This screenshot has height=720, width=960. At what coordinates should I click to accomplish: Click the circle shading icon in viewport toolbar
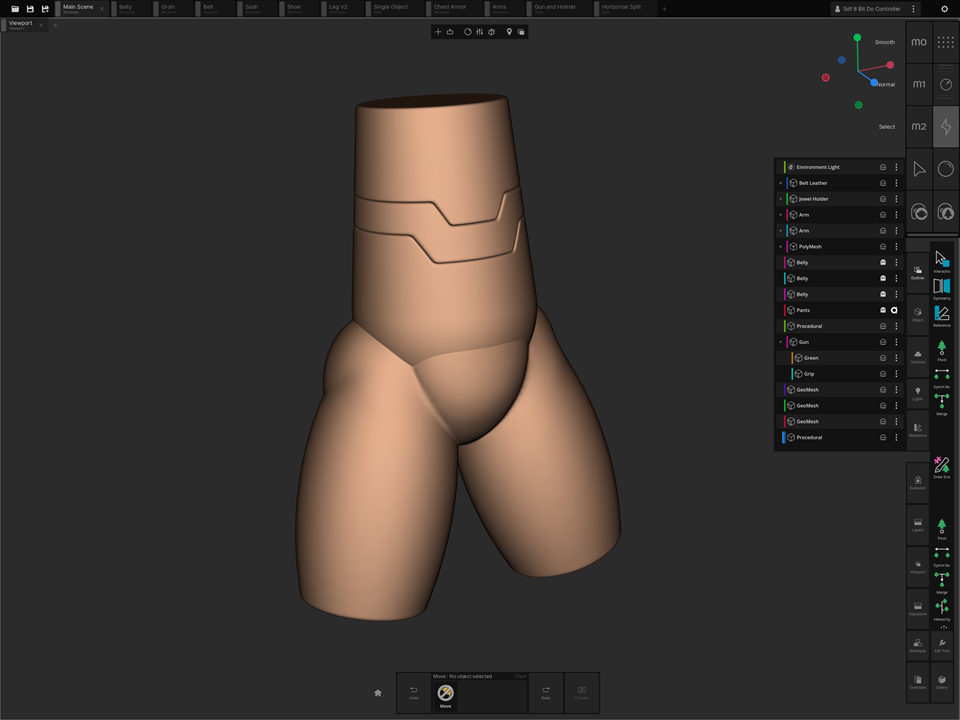pos(468,32)
